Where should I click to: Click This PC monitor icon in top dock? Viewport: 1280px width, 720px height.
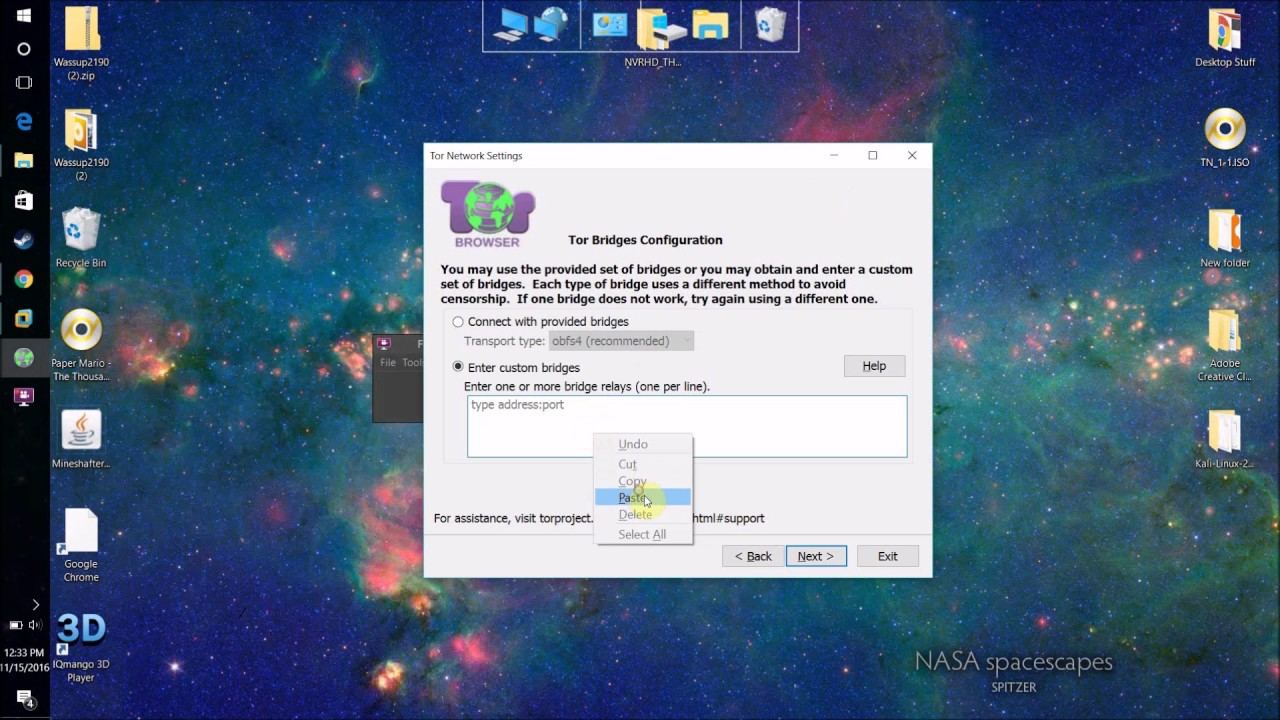[511, 25]
